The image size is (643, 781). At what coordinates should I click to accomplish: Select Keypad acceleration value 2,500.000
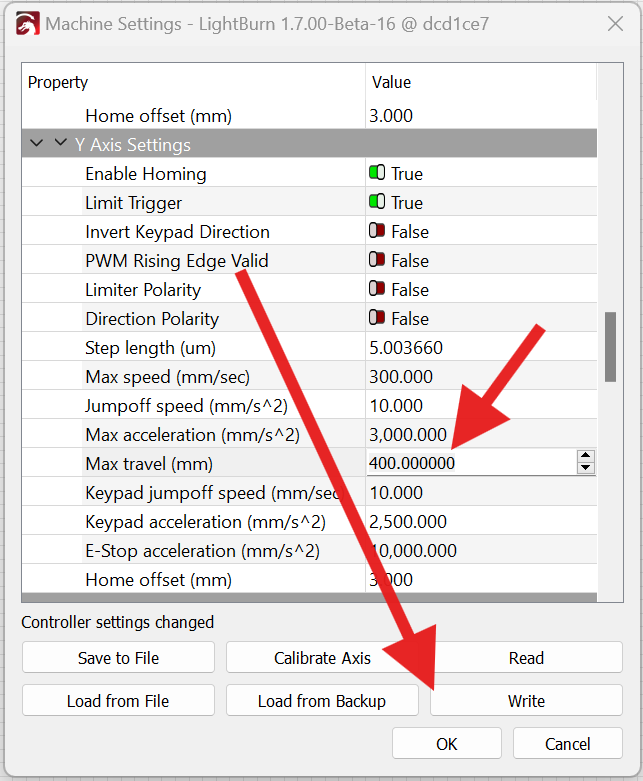408,521
